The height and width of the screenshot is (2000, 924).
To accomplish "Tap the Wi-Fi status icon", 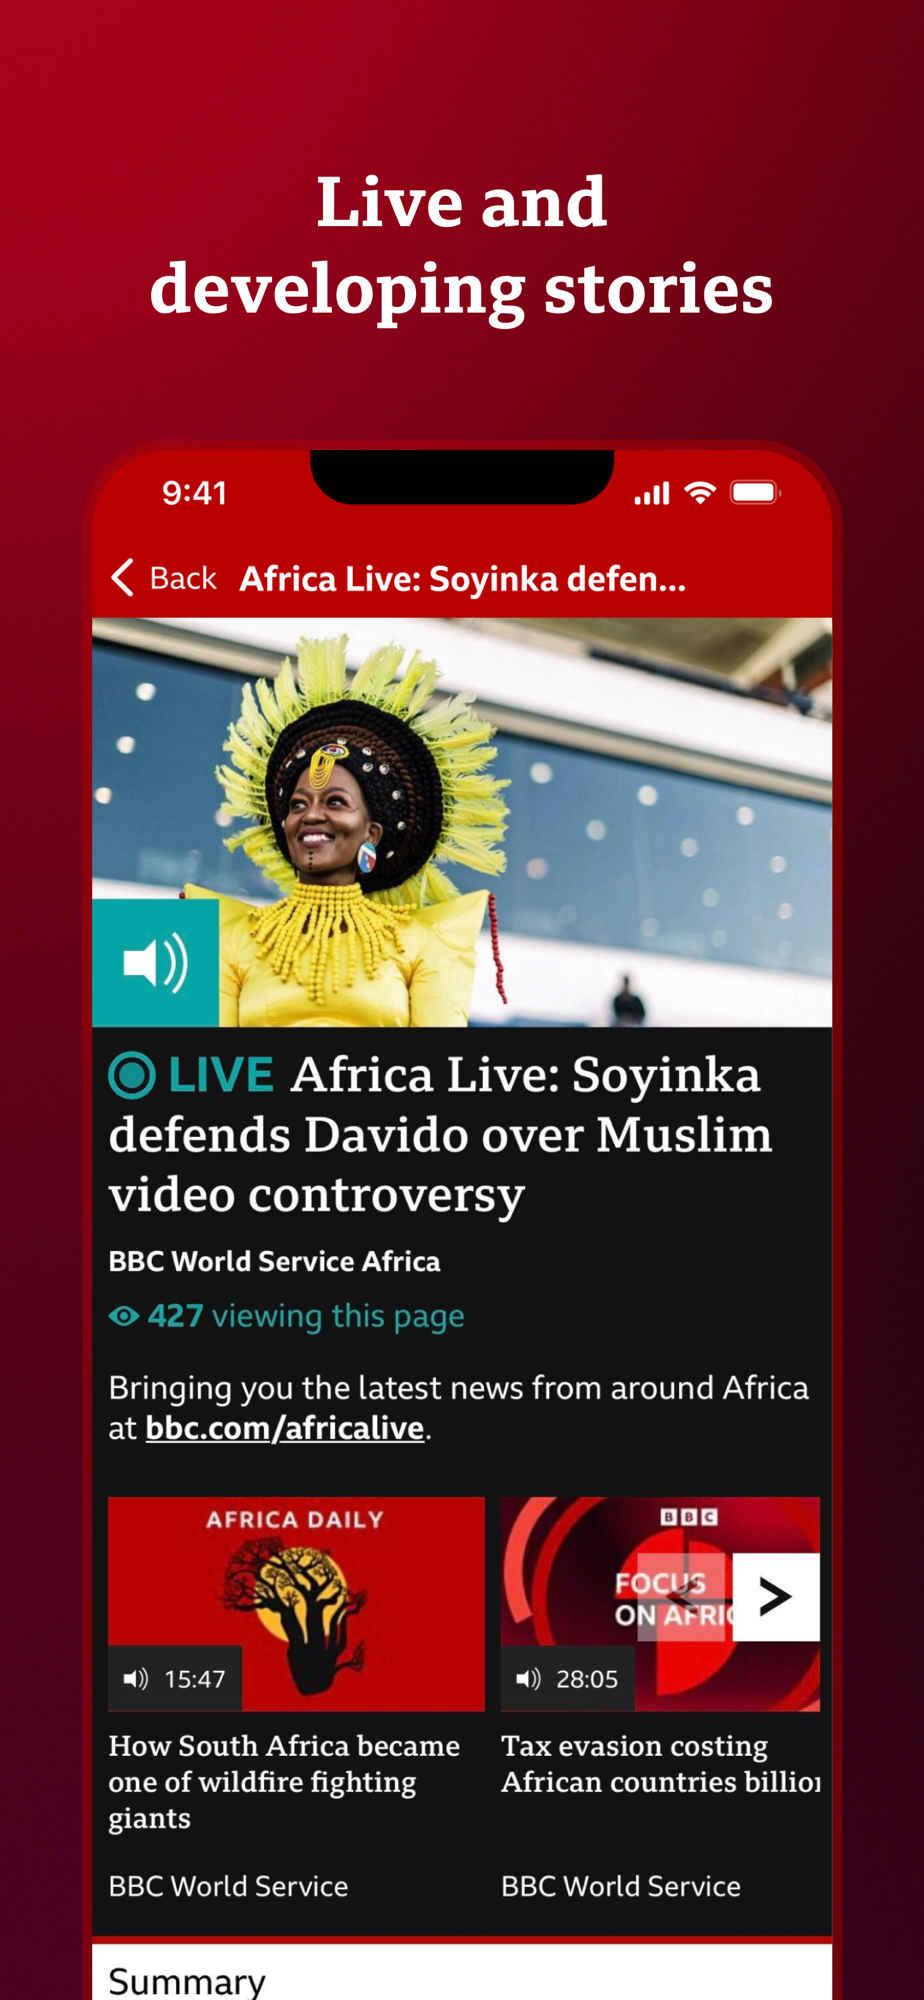I will coord(700,492).
